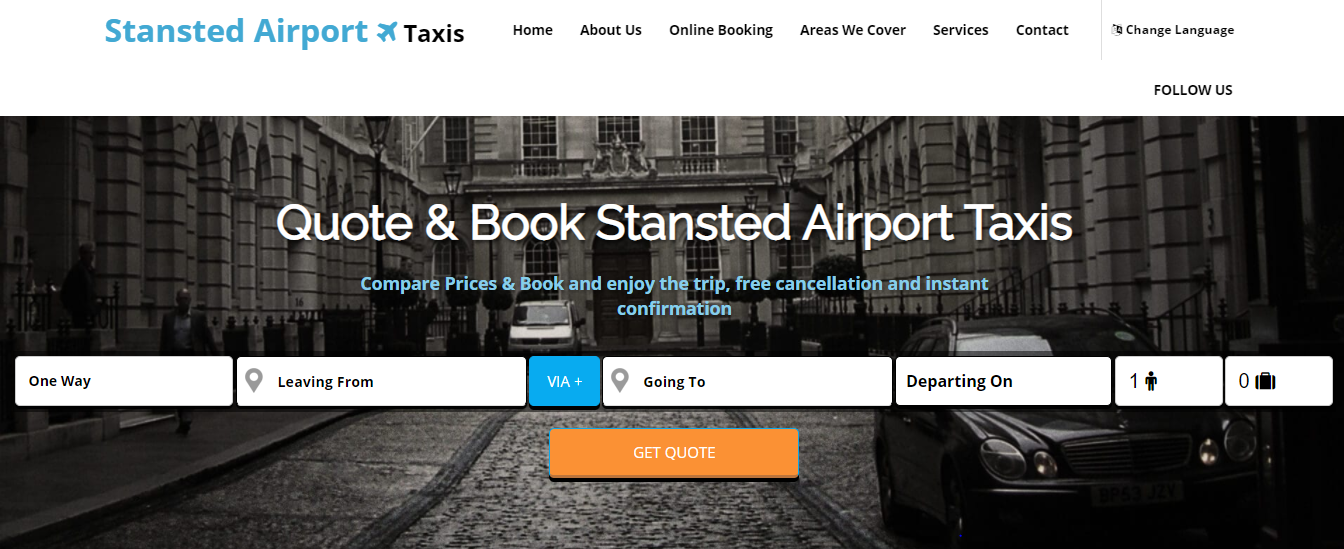Click the Change Language translate icon
The image size is (1344, 549).
[x=1117, y=30]
